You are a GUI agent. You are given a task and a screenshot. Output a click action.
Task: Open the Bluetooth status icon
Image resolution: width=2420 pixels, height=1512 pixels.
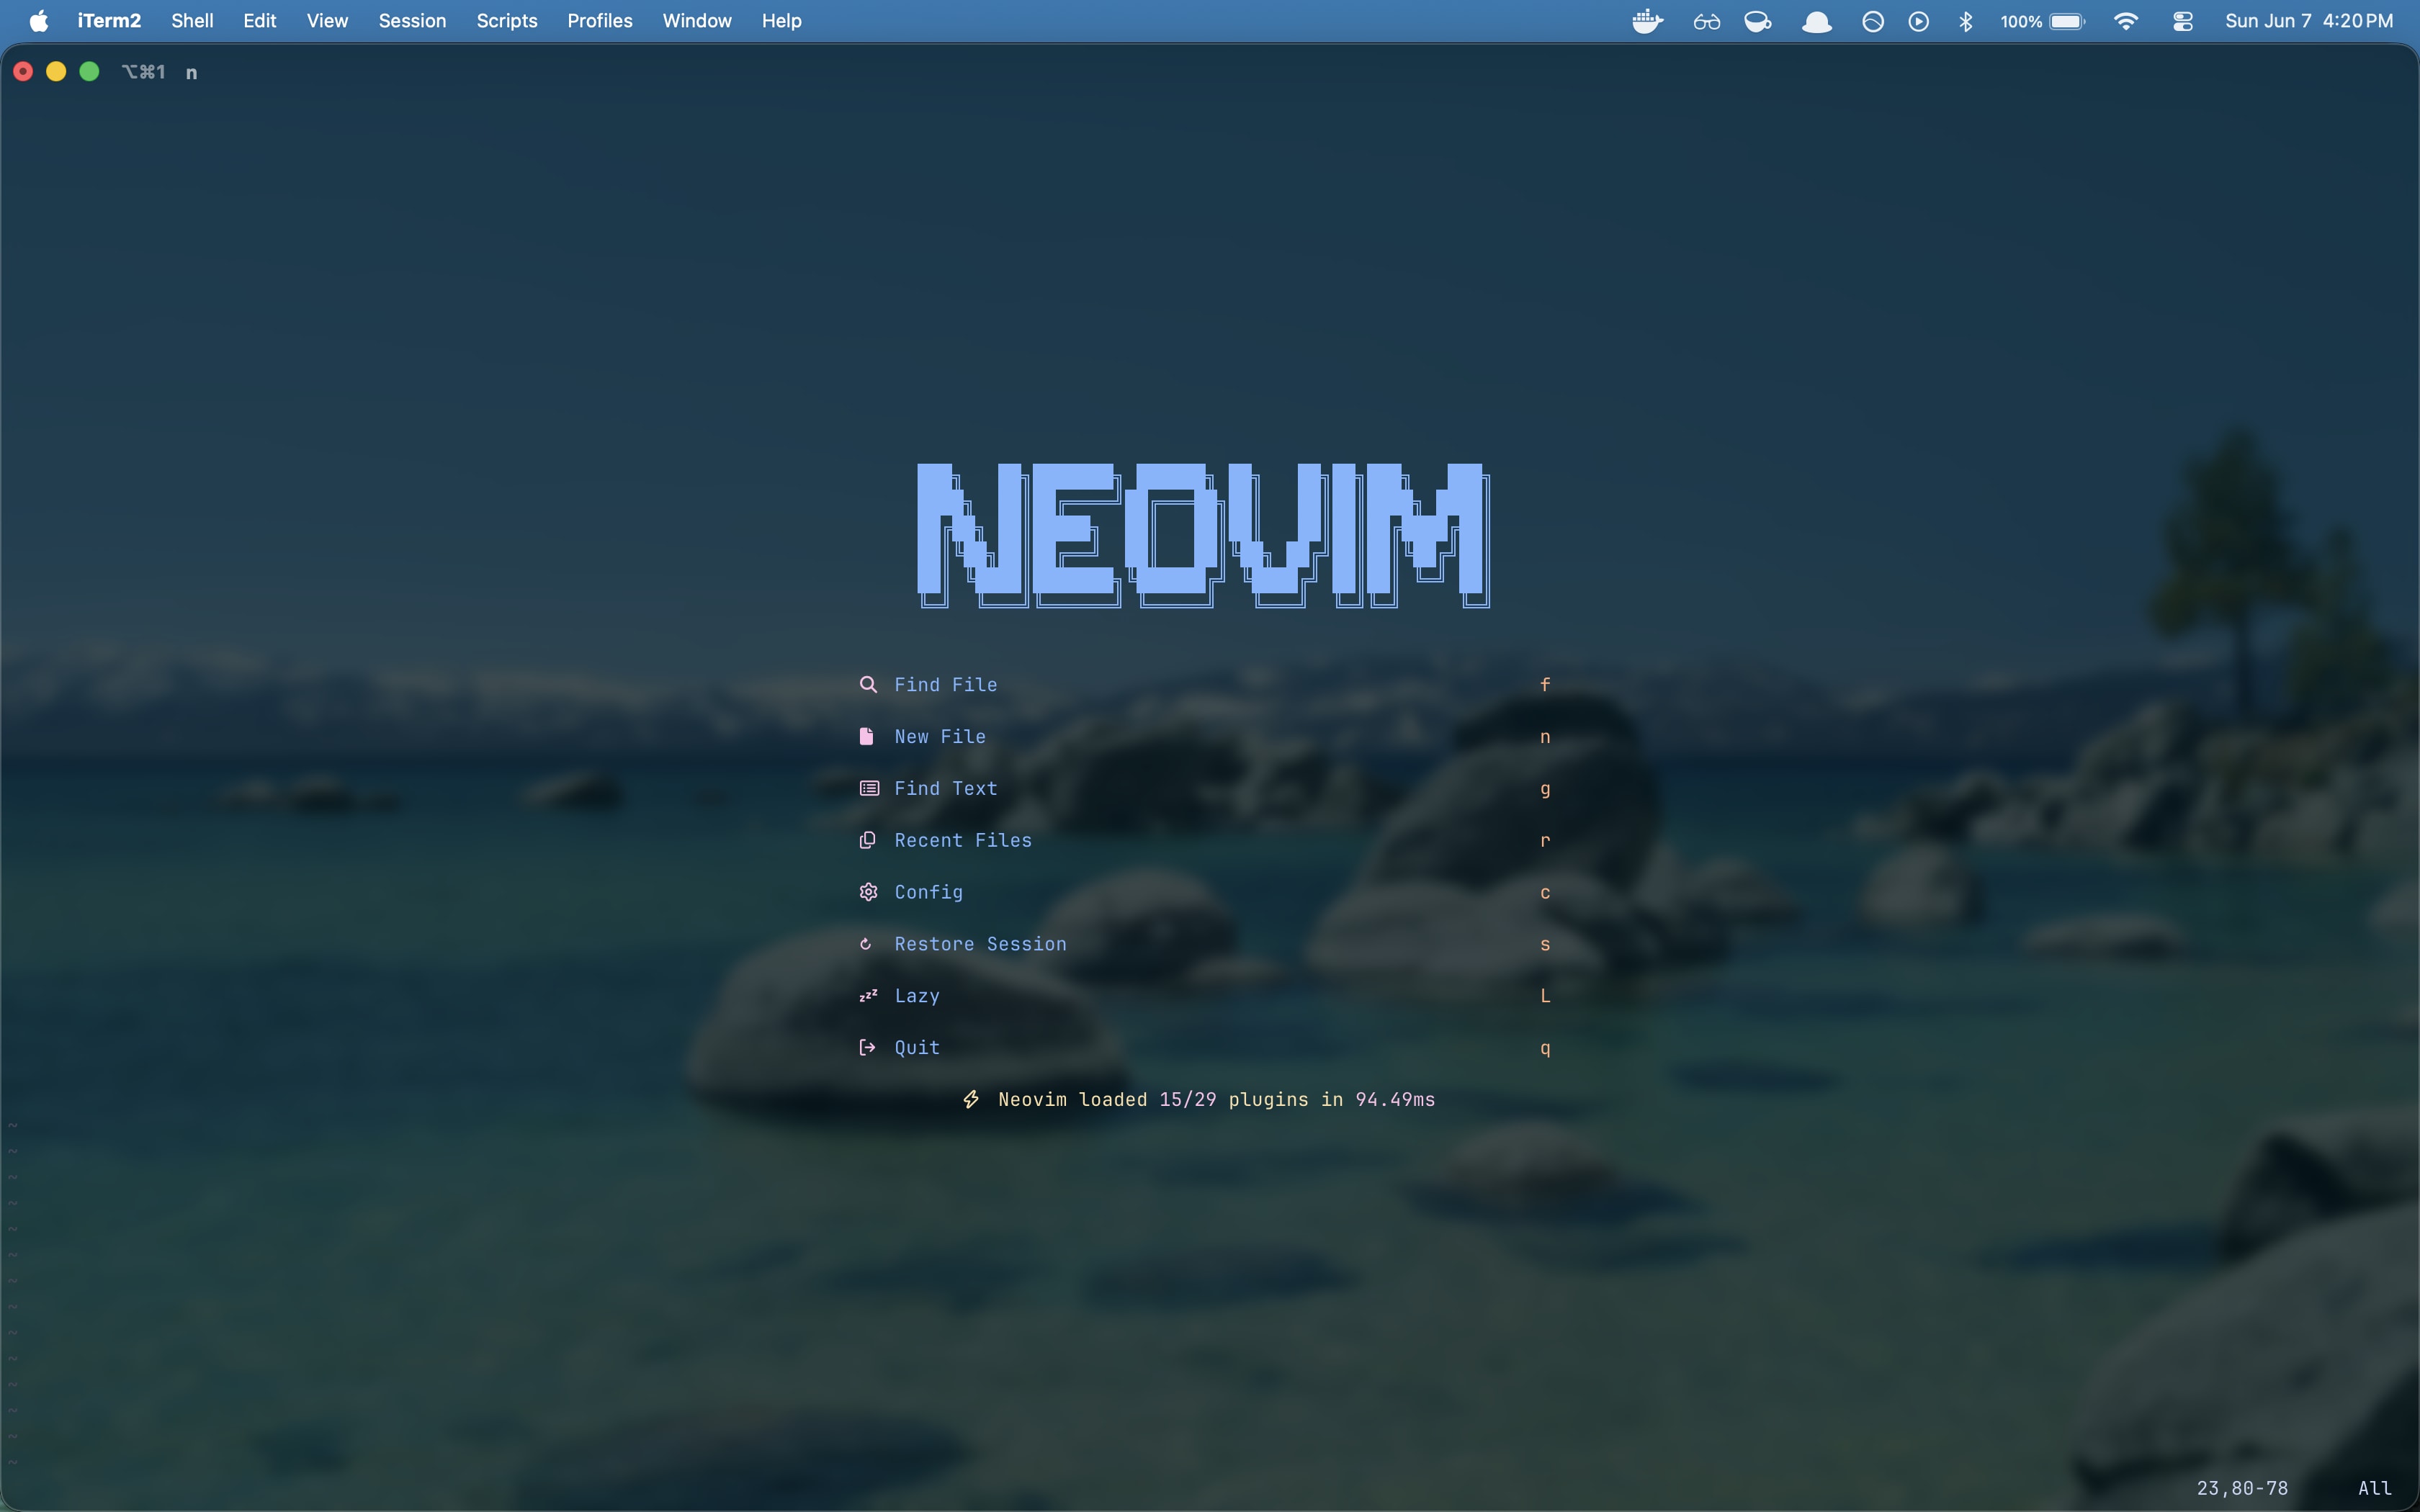[1965, 21]
